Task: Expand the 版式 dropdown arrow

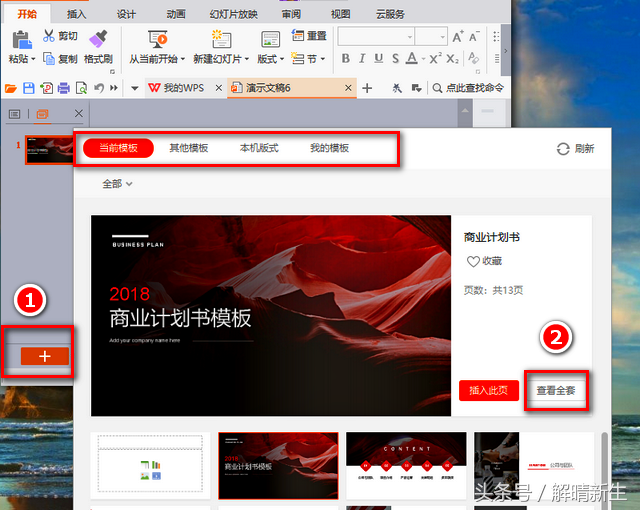Action: (282, 59)
